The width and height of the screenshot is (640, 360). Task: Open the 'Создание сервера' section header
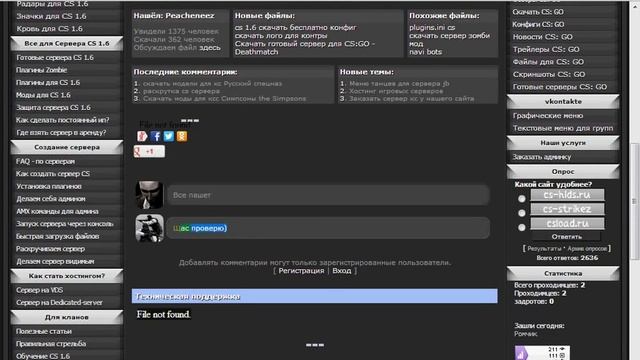(x=67, y=147)
